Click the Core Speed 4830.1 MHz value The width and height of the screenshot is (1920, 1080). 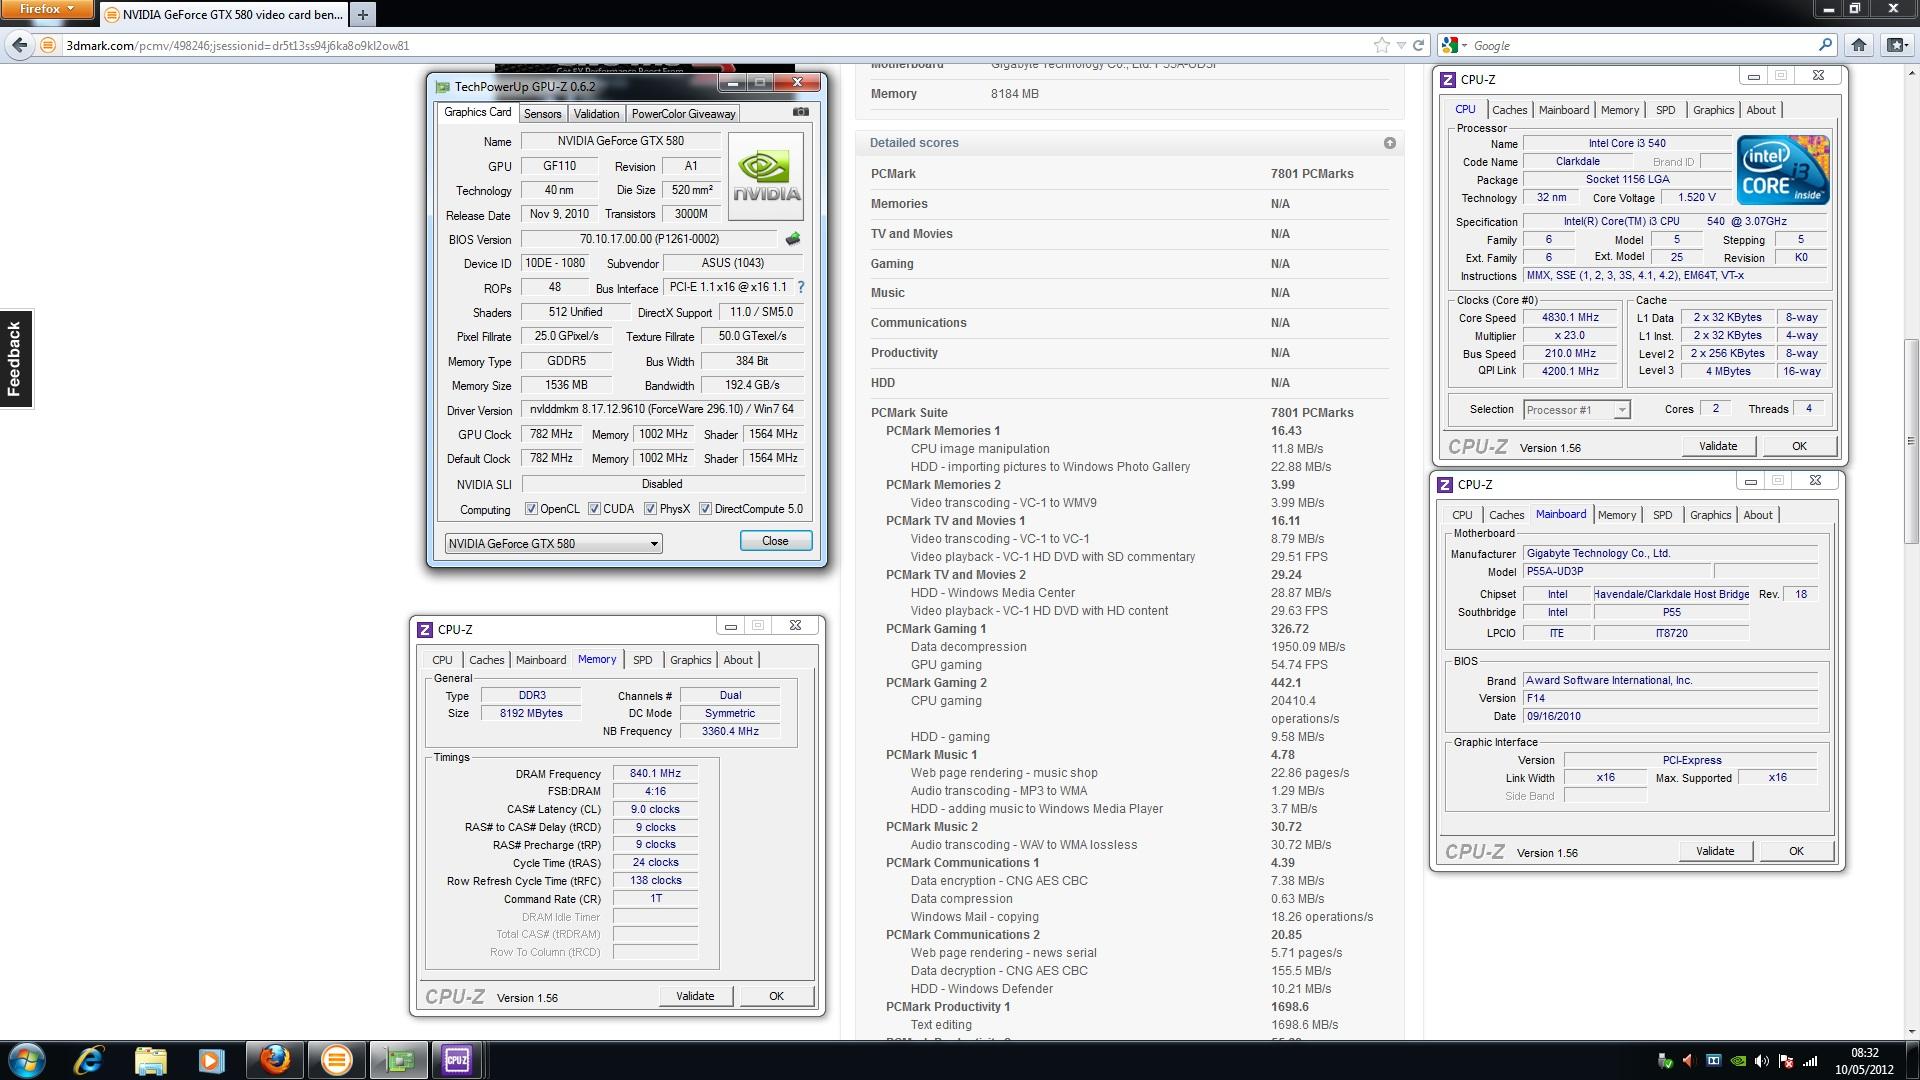pyautogui.click(x=1570, y=317)
